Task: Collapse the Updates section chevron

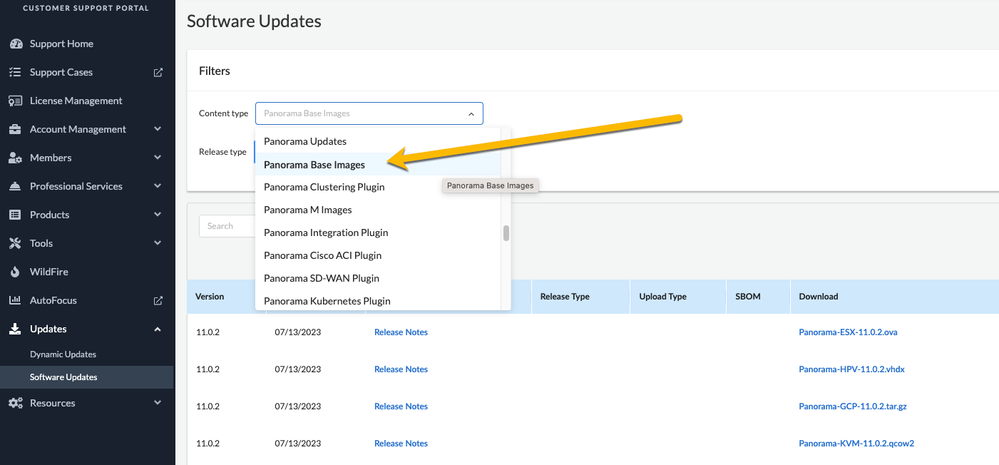Action: tap(158, 329)
